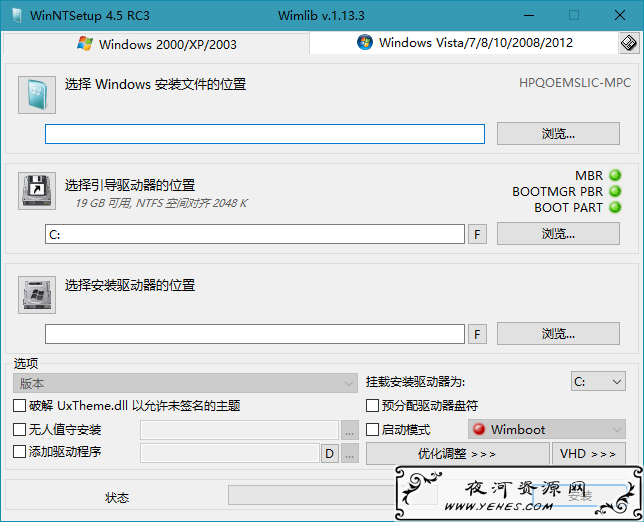
Task: Click the HPQOEMSLIC-MPC label
Action: pos(575,83)
